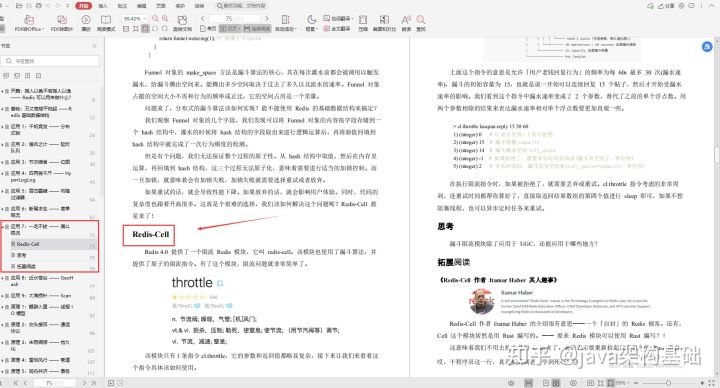Expand the 应用 1 bookmark arrow
This screenshot has height=388, width=720.
point(2,127)
